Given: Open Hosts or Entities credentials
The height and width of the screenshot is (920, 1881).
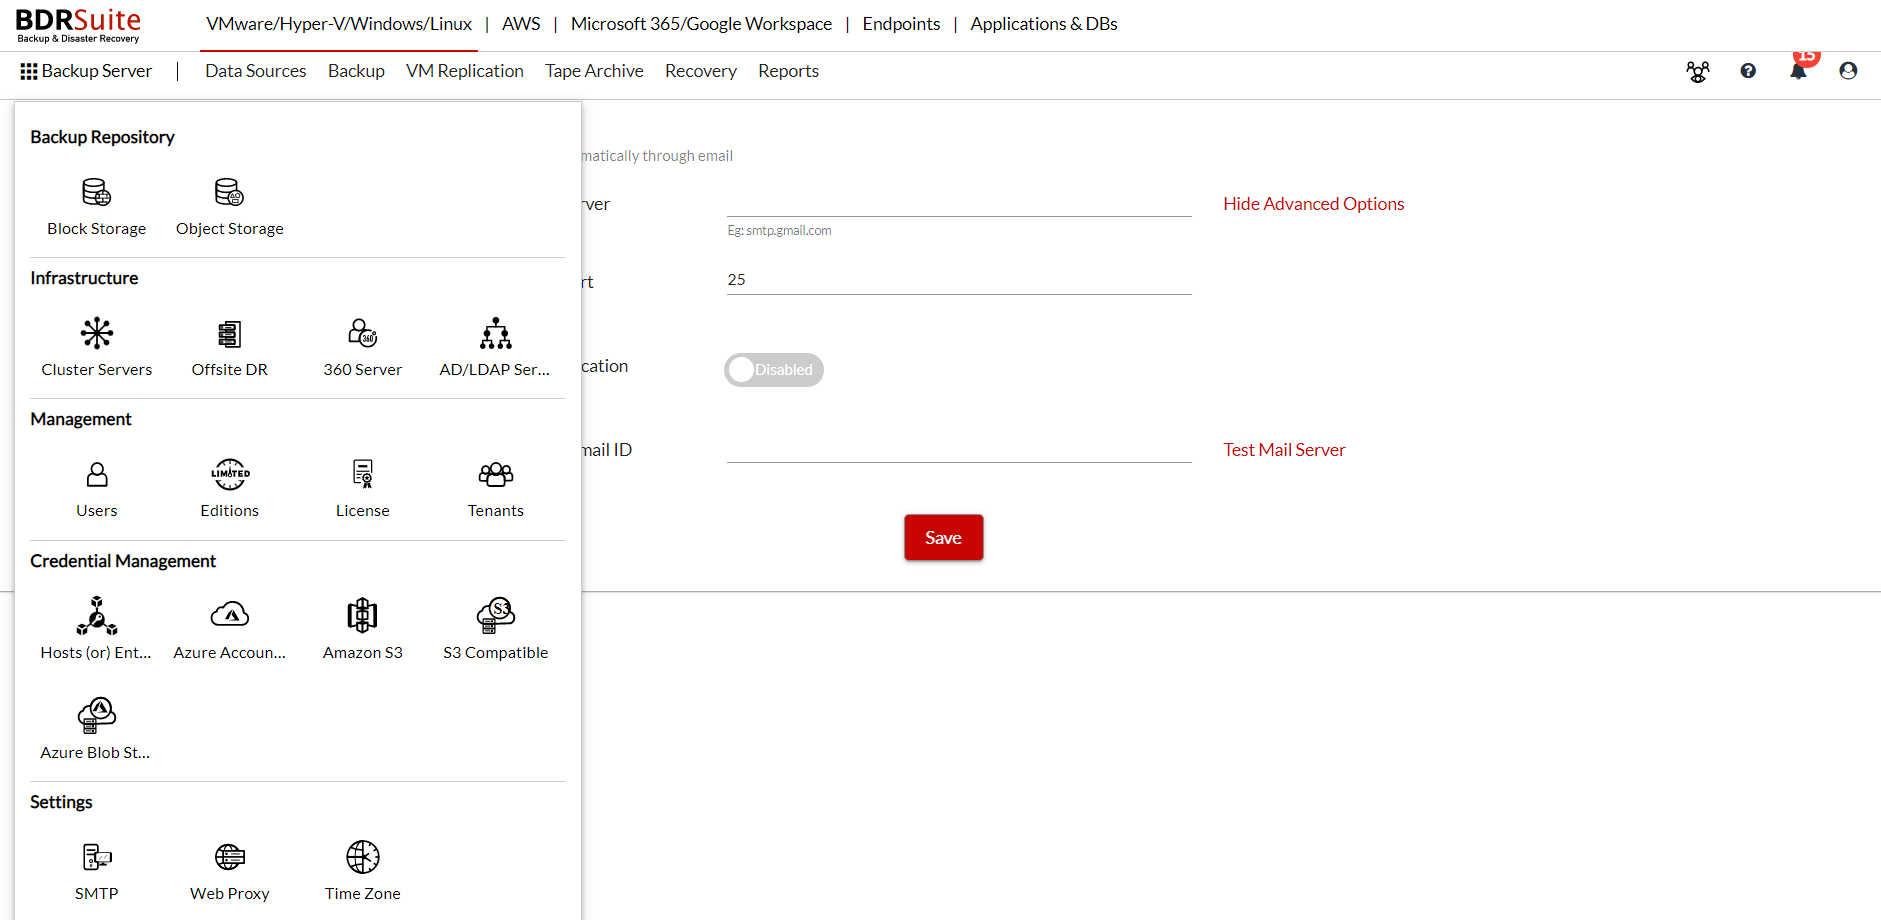Looking at the screenshot, I should tap(97, 630).
